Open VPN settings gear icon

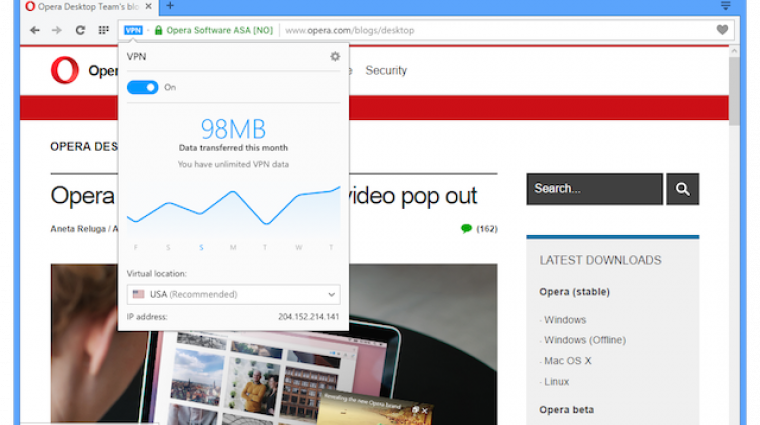[x=335, y=57]
